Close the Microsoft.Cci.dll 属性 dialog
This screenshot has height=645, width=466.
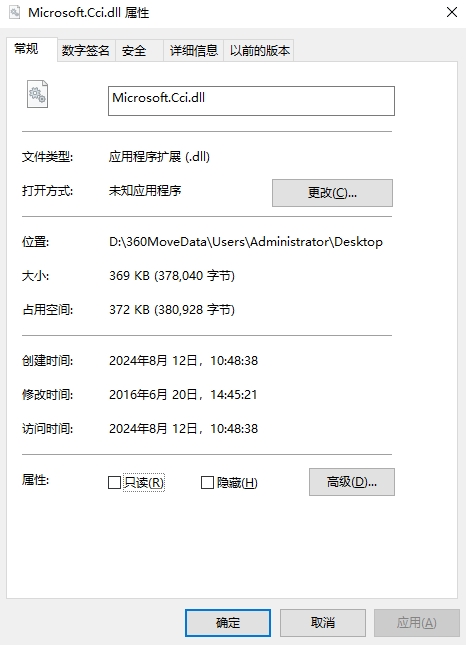coord(452,12)
